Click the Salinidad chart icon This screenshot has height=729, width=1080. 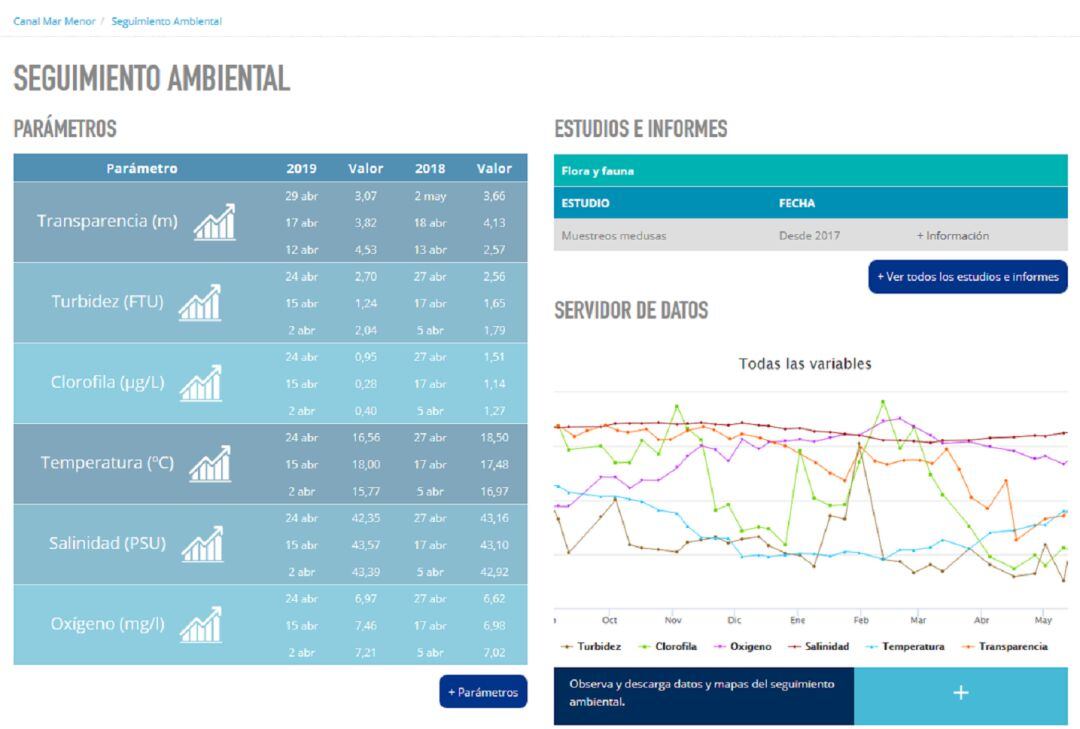(x=201, y=544)
